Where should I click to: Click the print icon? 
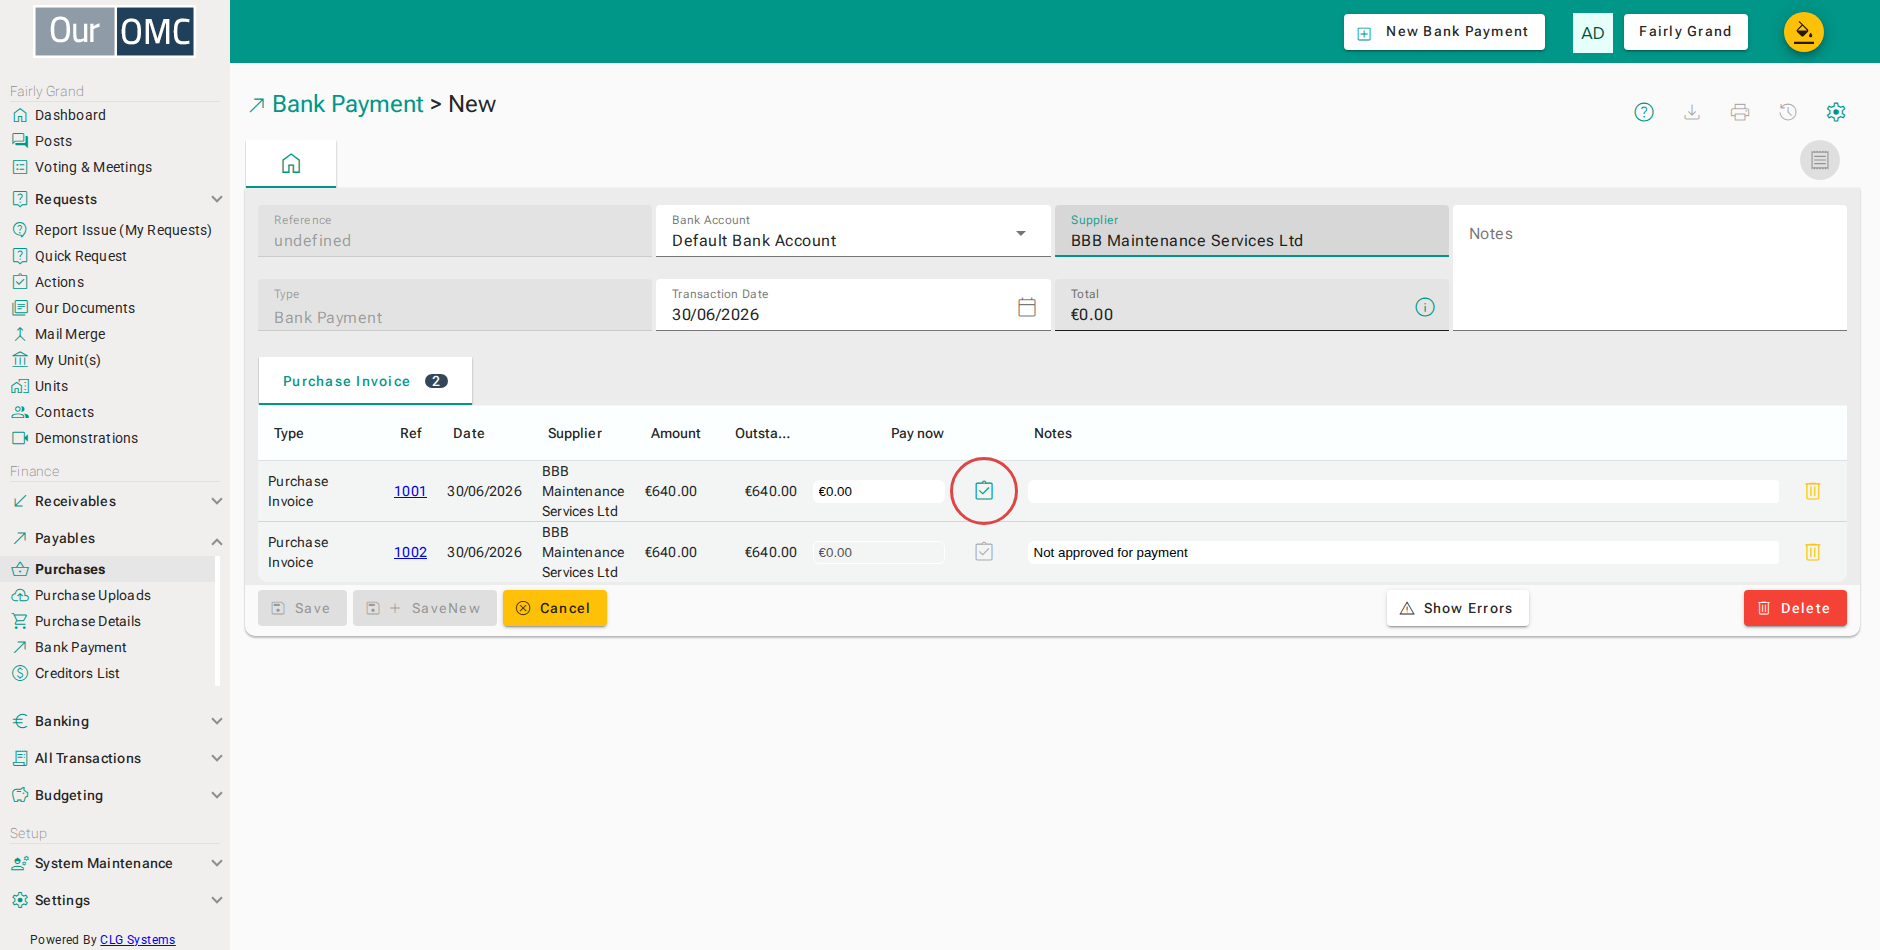click(x=1740, y=112)
